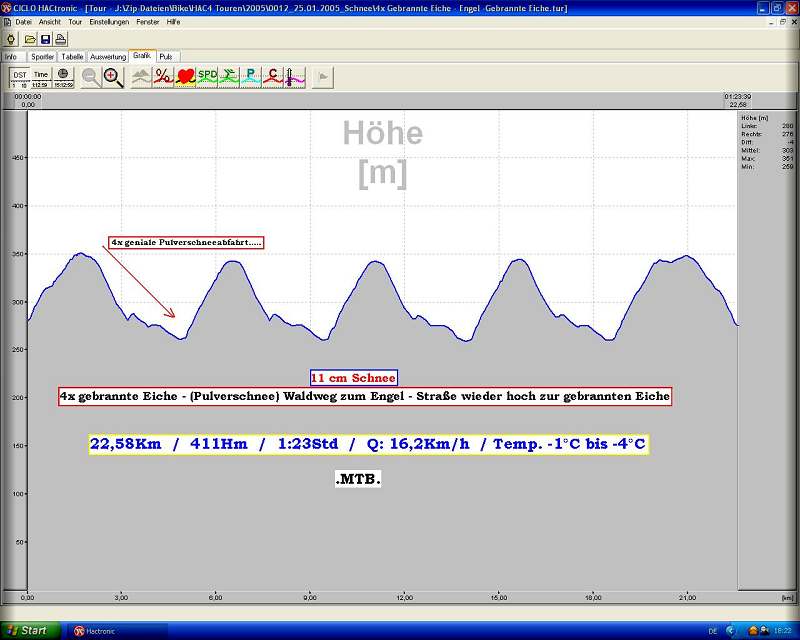
Task: Toggle the altitude mountain curve button
Action: click(141, 77)
